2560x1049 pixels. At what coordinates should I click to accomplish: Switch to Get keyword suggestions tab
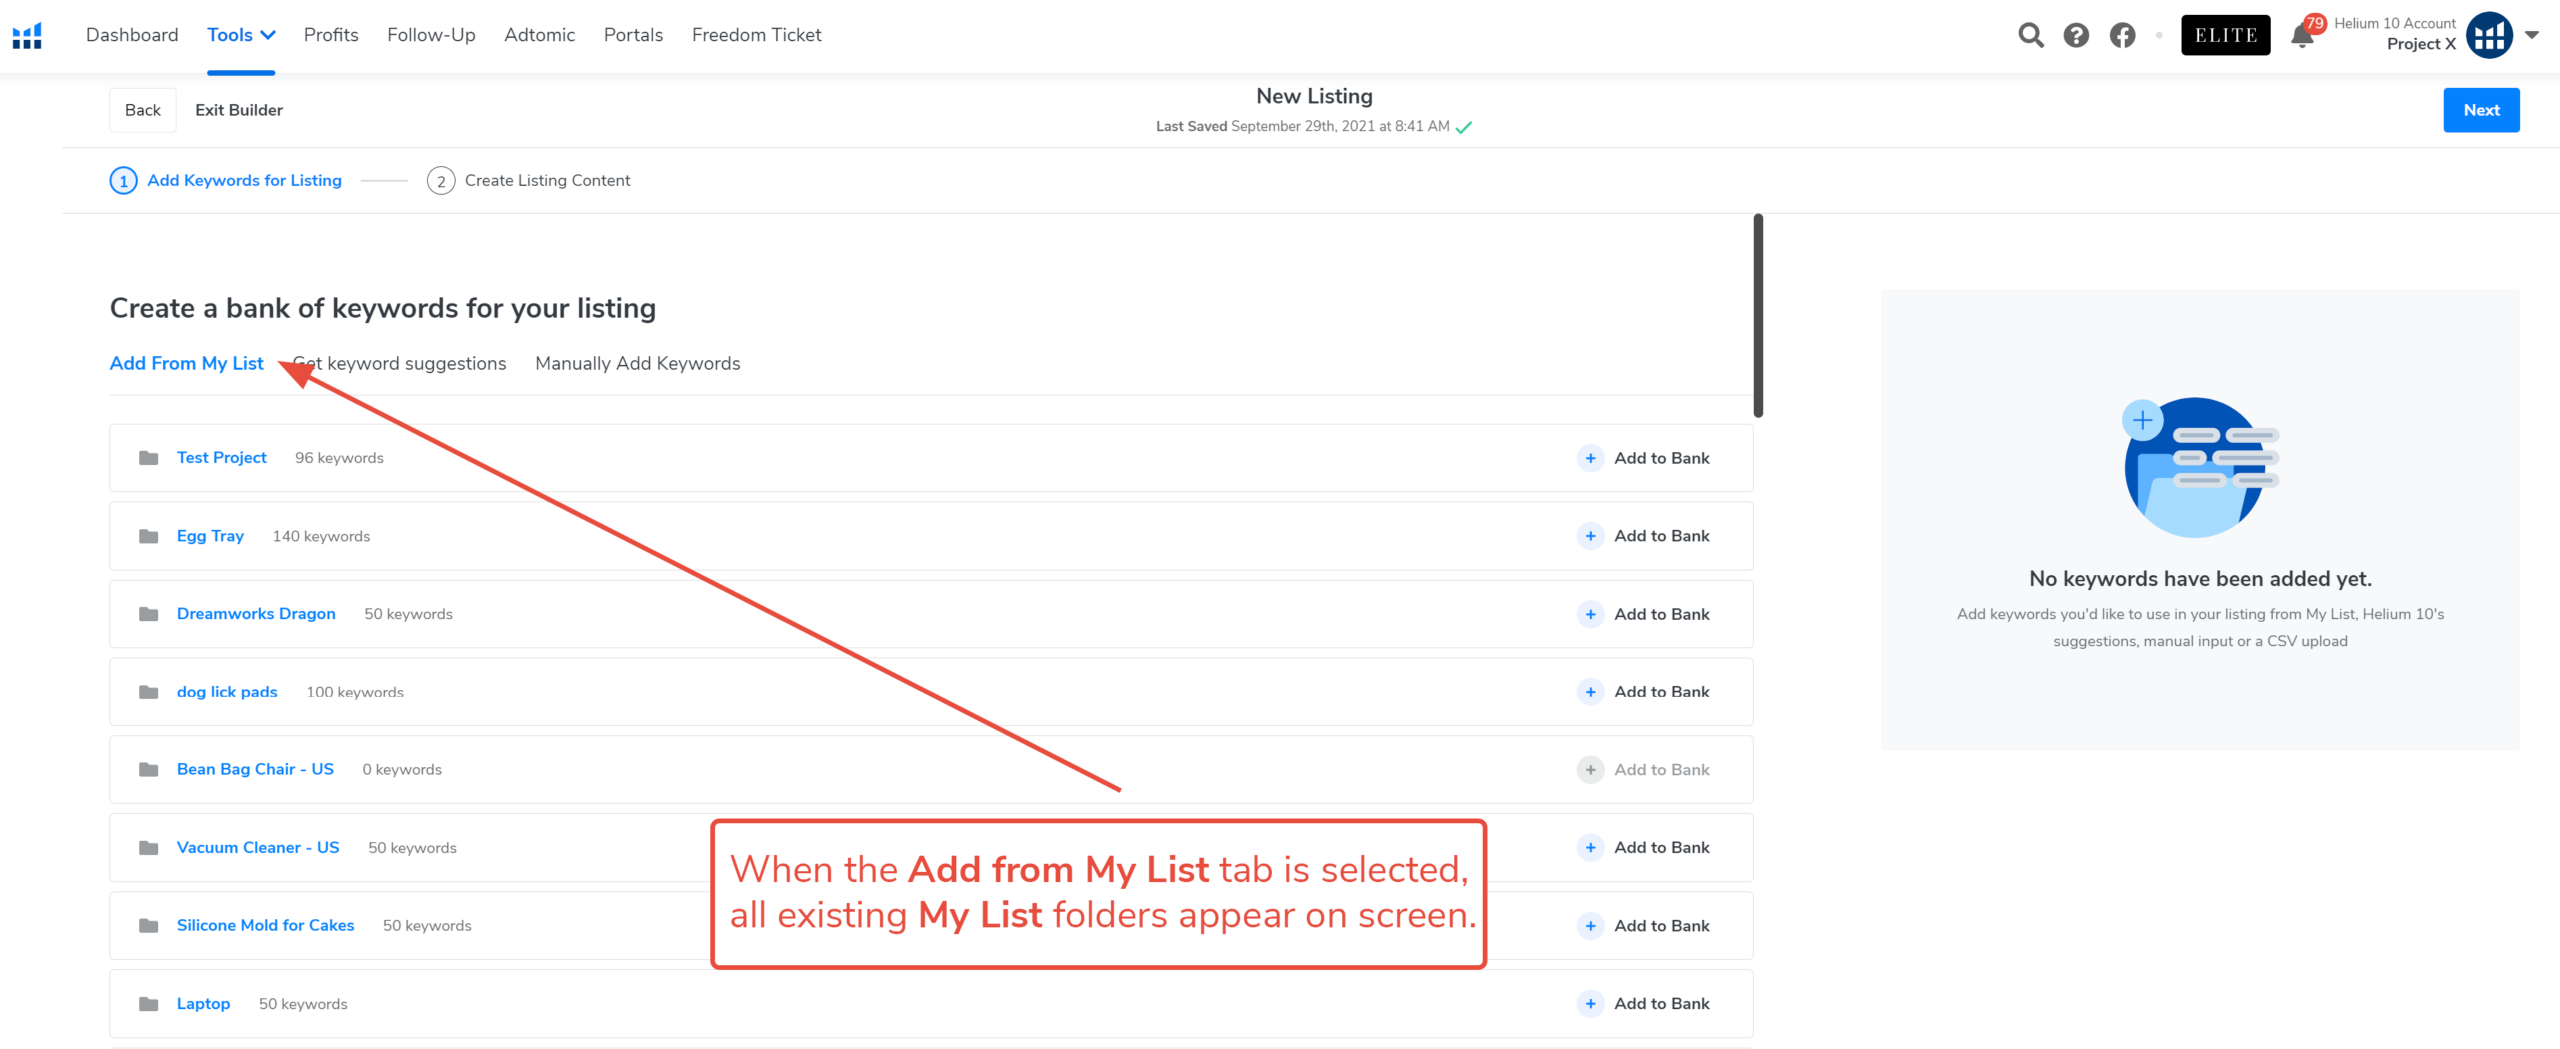[x=399, y=363]
